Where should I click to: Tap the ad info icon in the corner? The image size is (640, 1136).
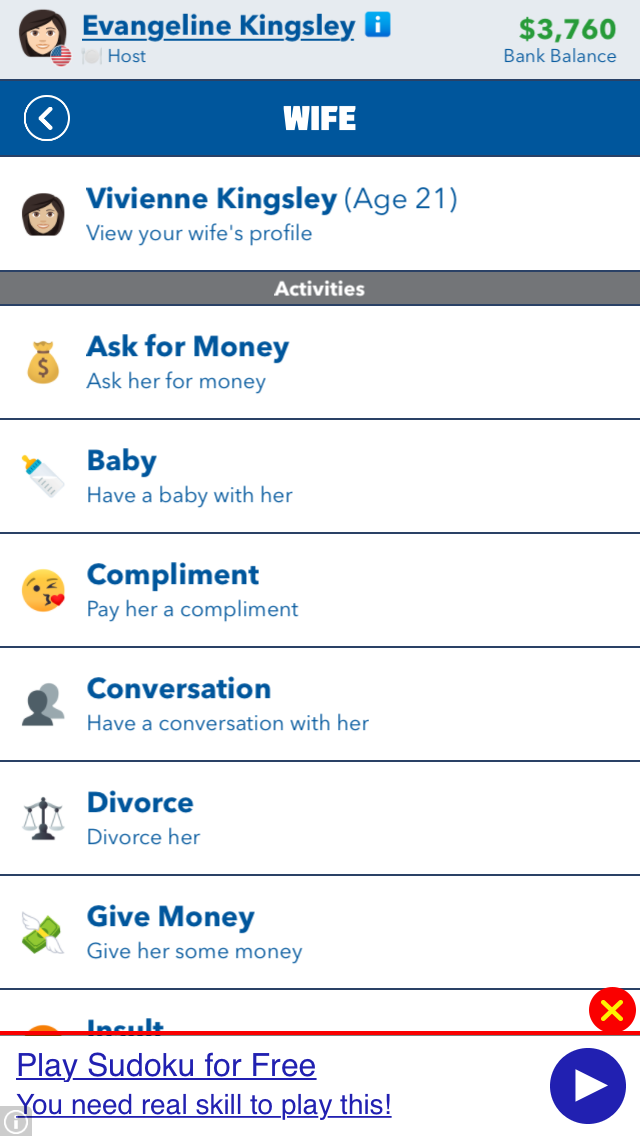click(15, 1122)
